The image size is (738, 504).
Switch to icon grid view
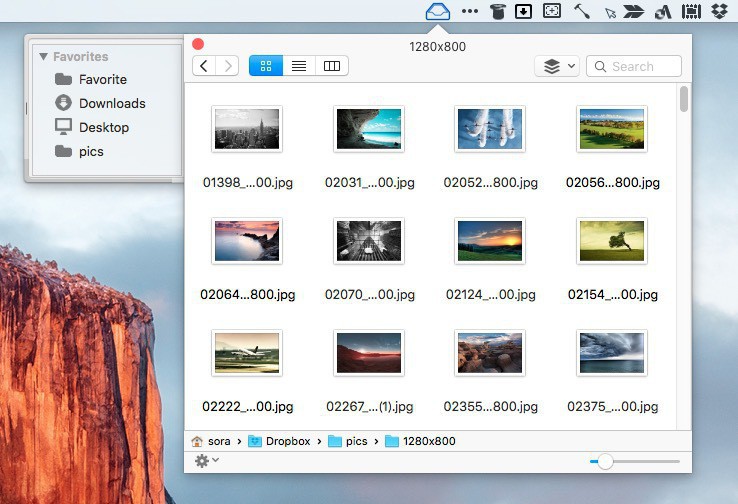(x=266, y=66)
